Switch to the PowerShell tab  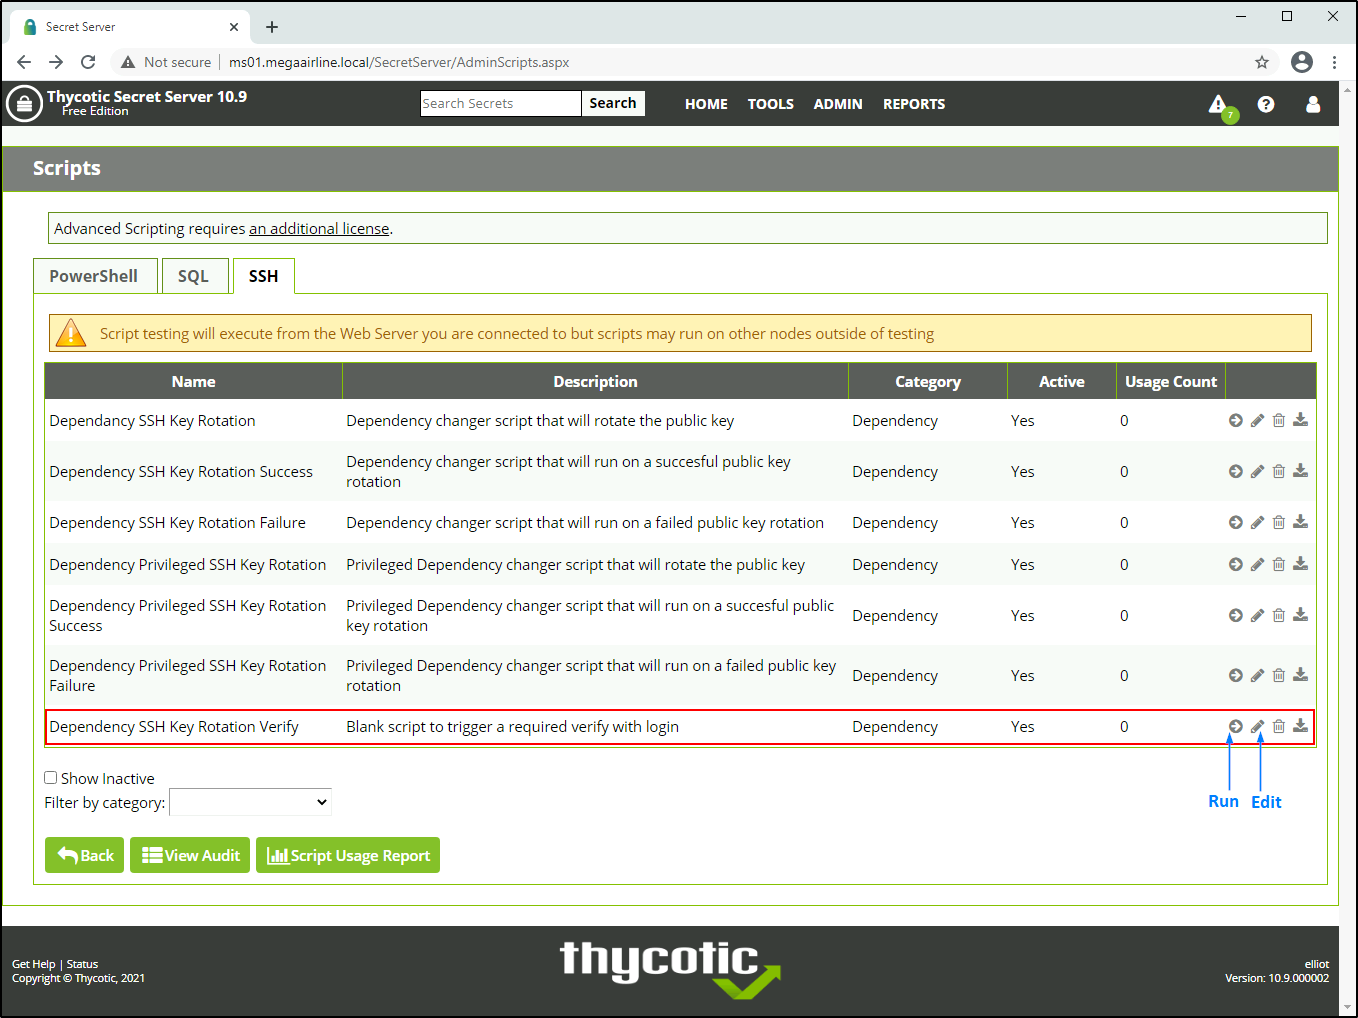[94, 276]
